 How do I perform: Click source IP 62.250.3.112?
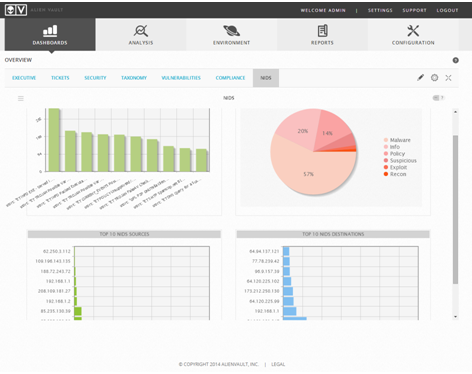(57, 251)
